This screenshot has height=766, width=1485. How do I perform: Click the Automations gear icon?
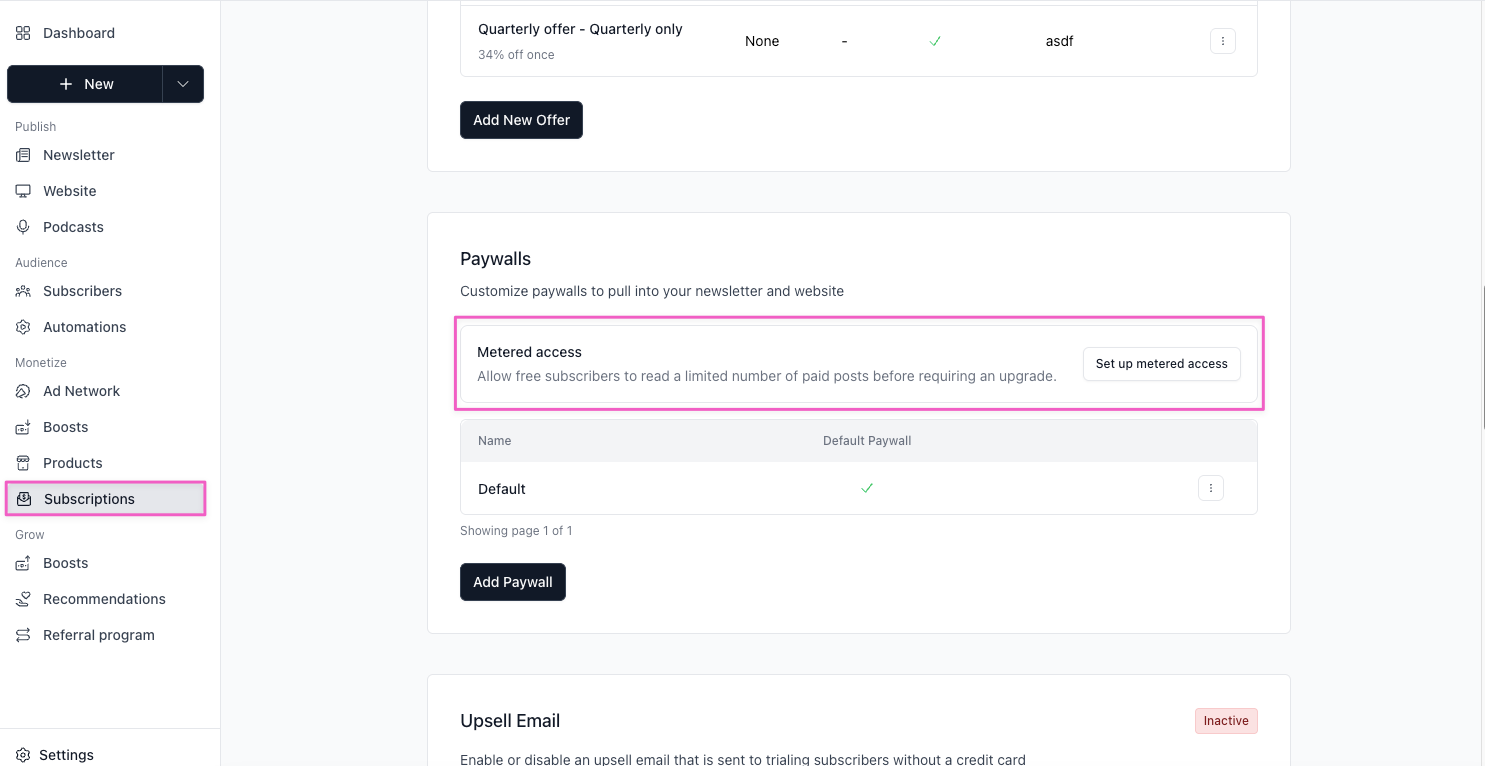click(23, 327)
